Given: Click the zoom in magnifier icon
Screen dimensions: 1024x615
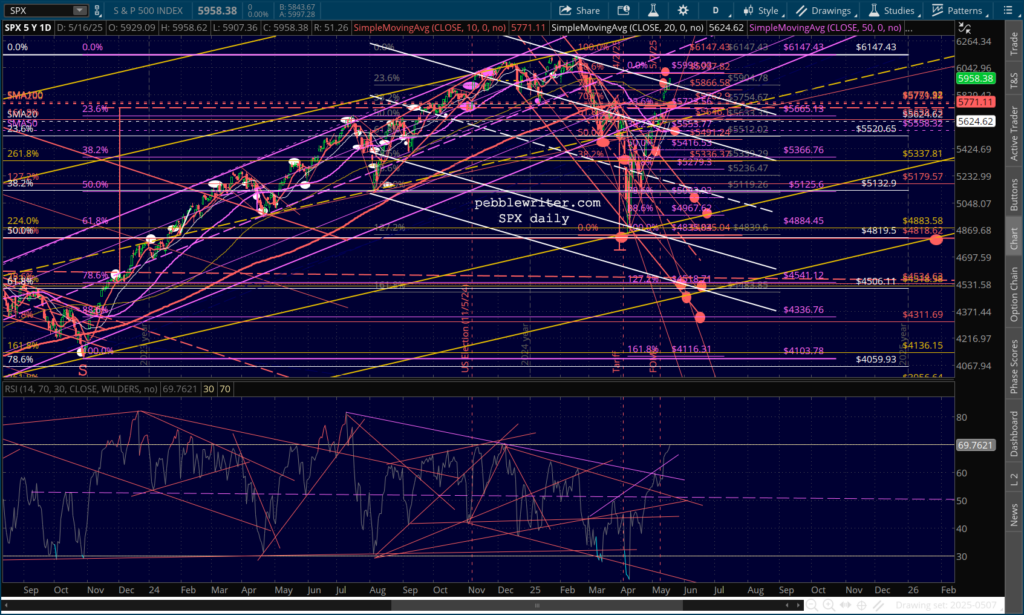Looking at the screenshot, I should [829, 606].
